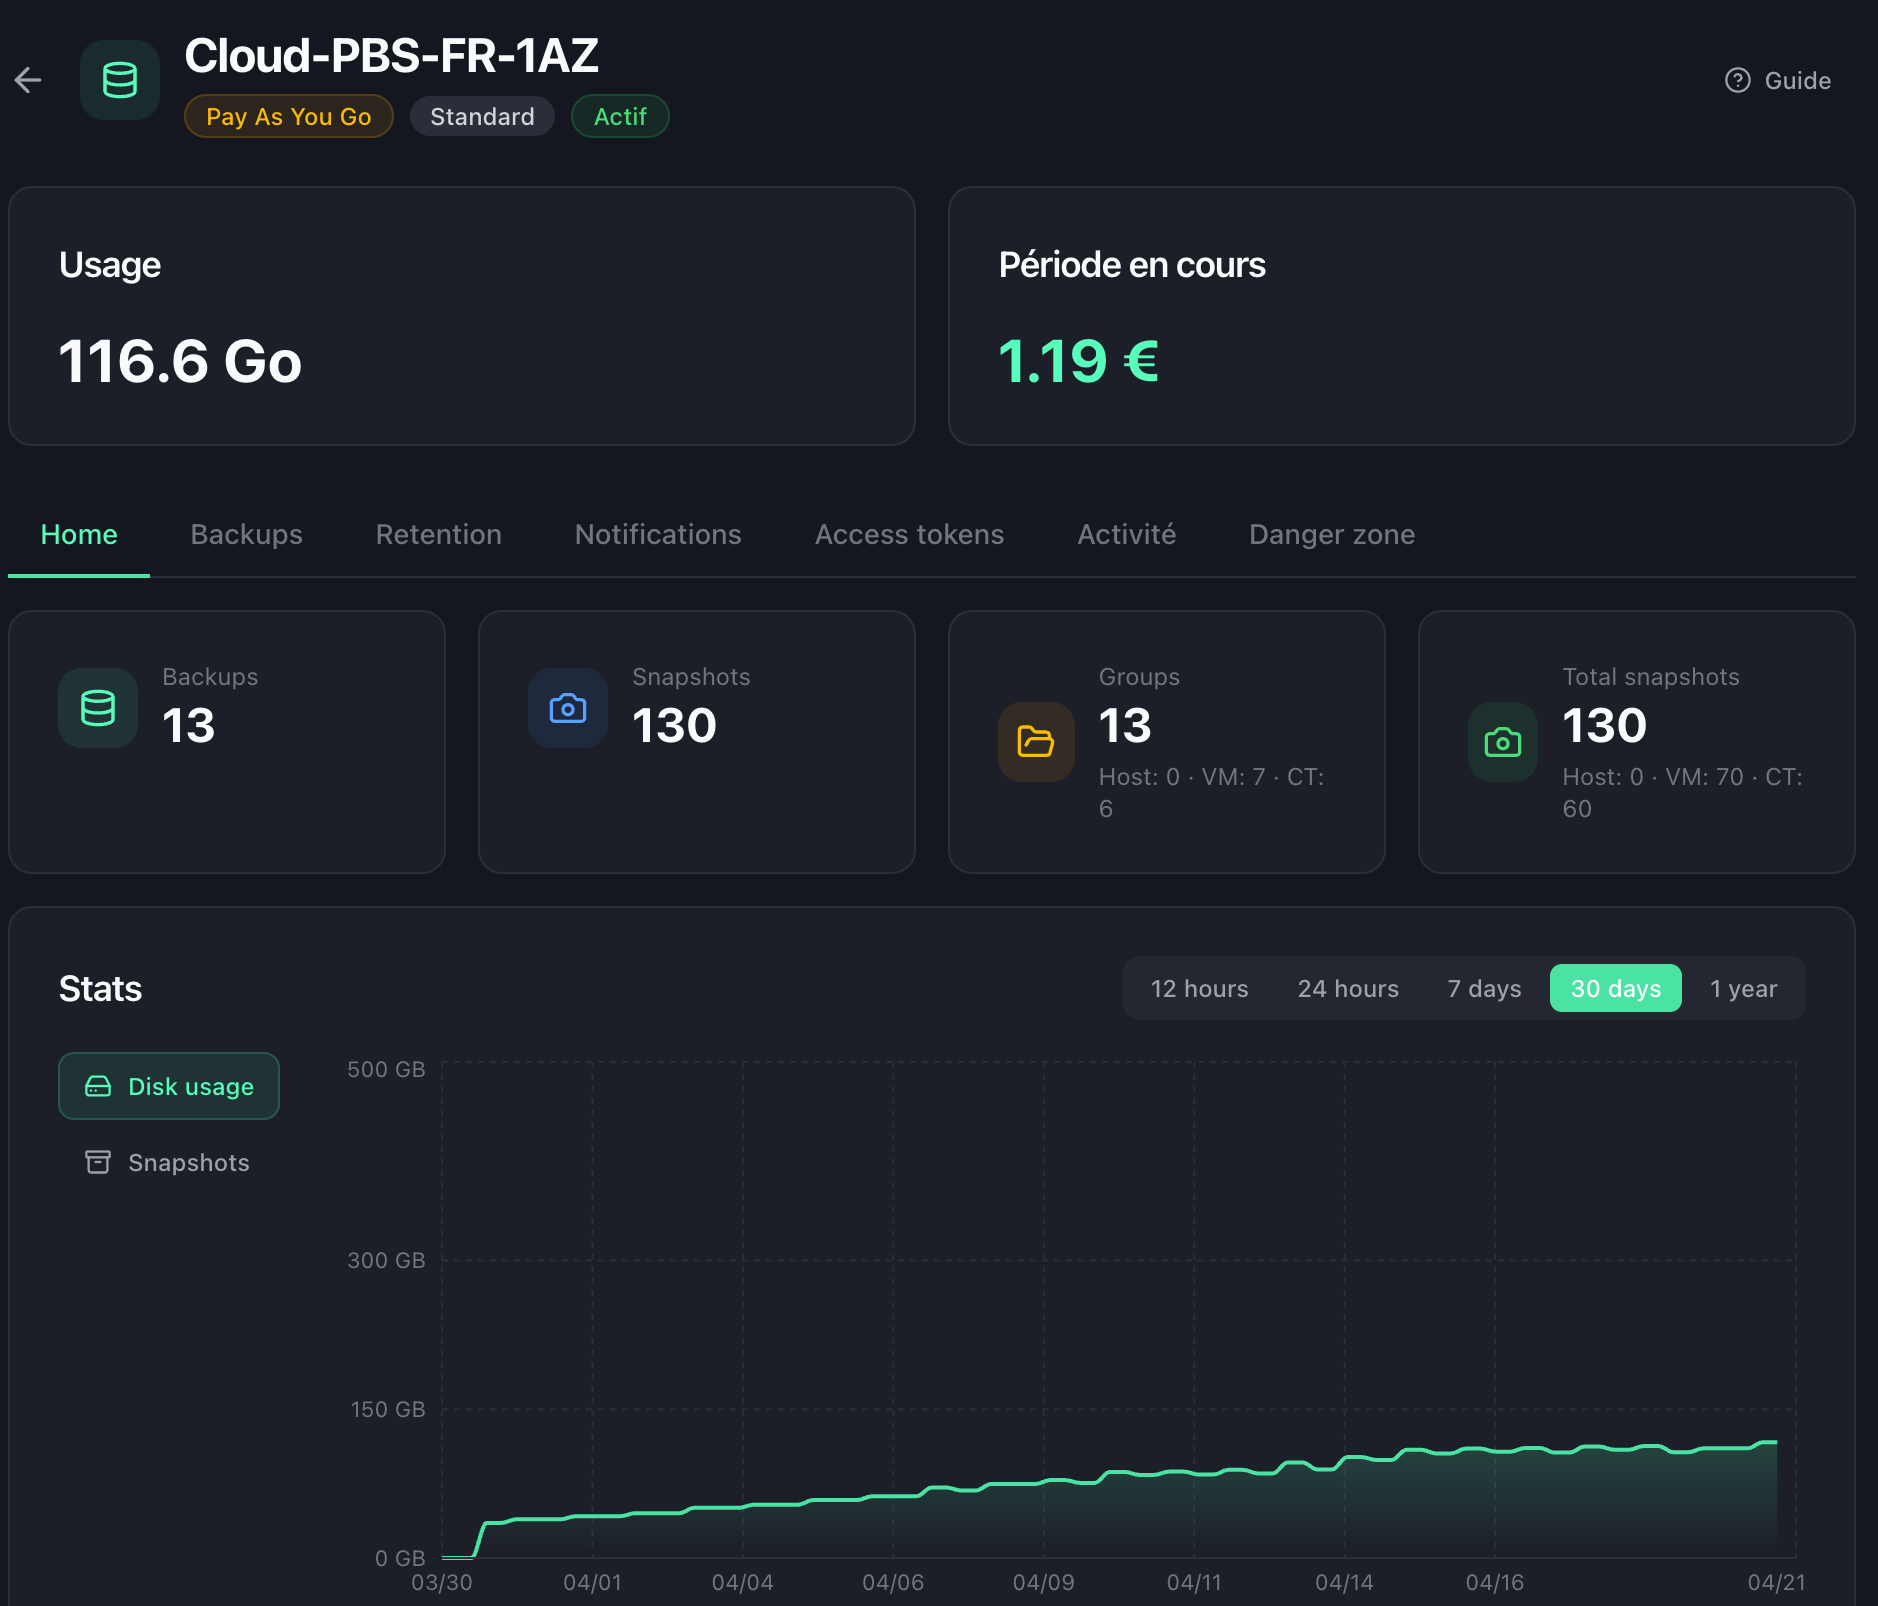Go to the Access tokens section
The image size is (1878, 1606).
909,534
